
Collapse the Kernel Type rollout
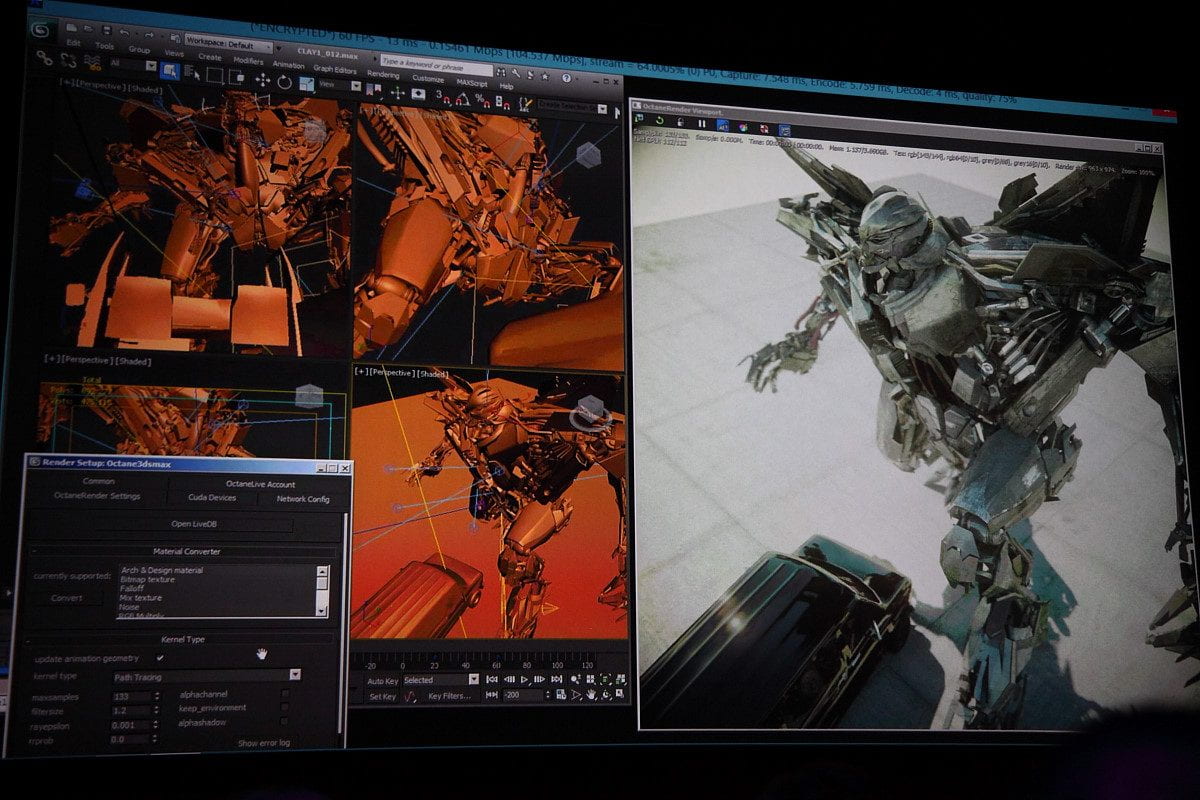[x=183, y=638]
